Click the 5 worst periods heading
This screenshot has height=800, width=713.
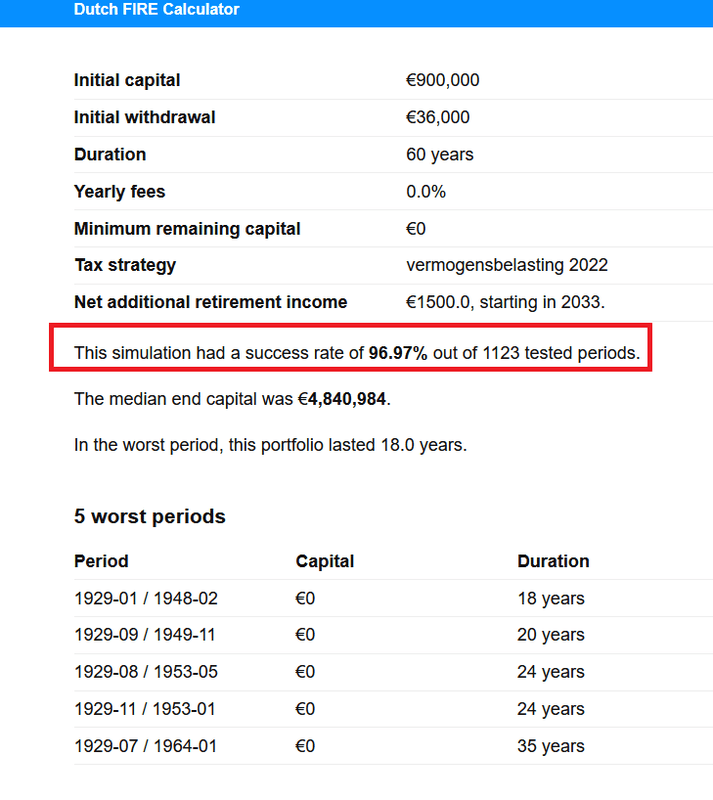click(150, 516)
